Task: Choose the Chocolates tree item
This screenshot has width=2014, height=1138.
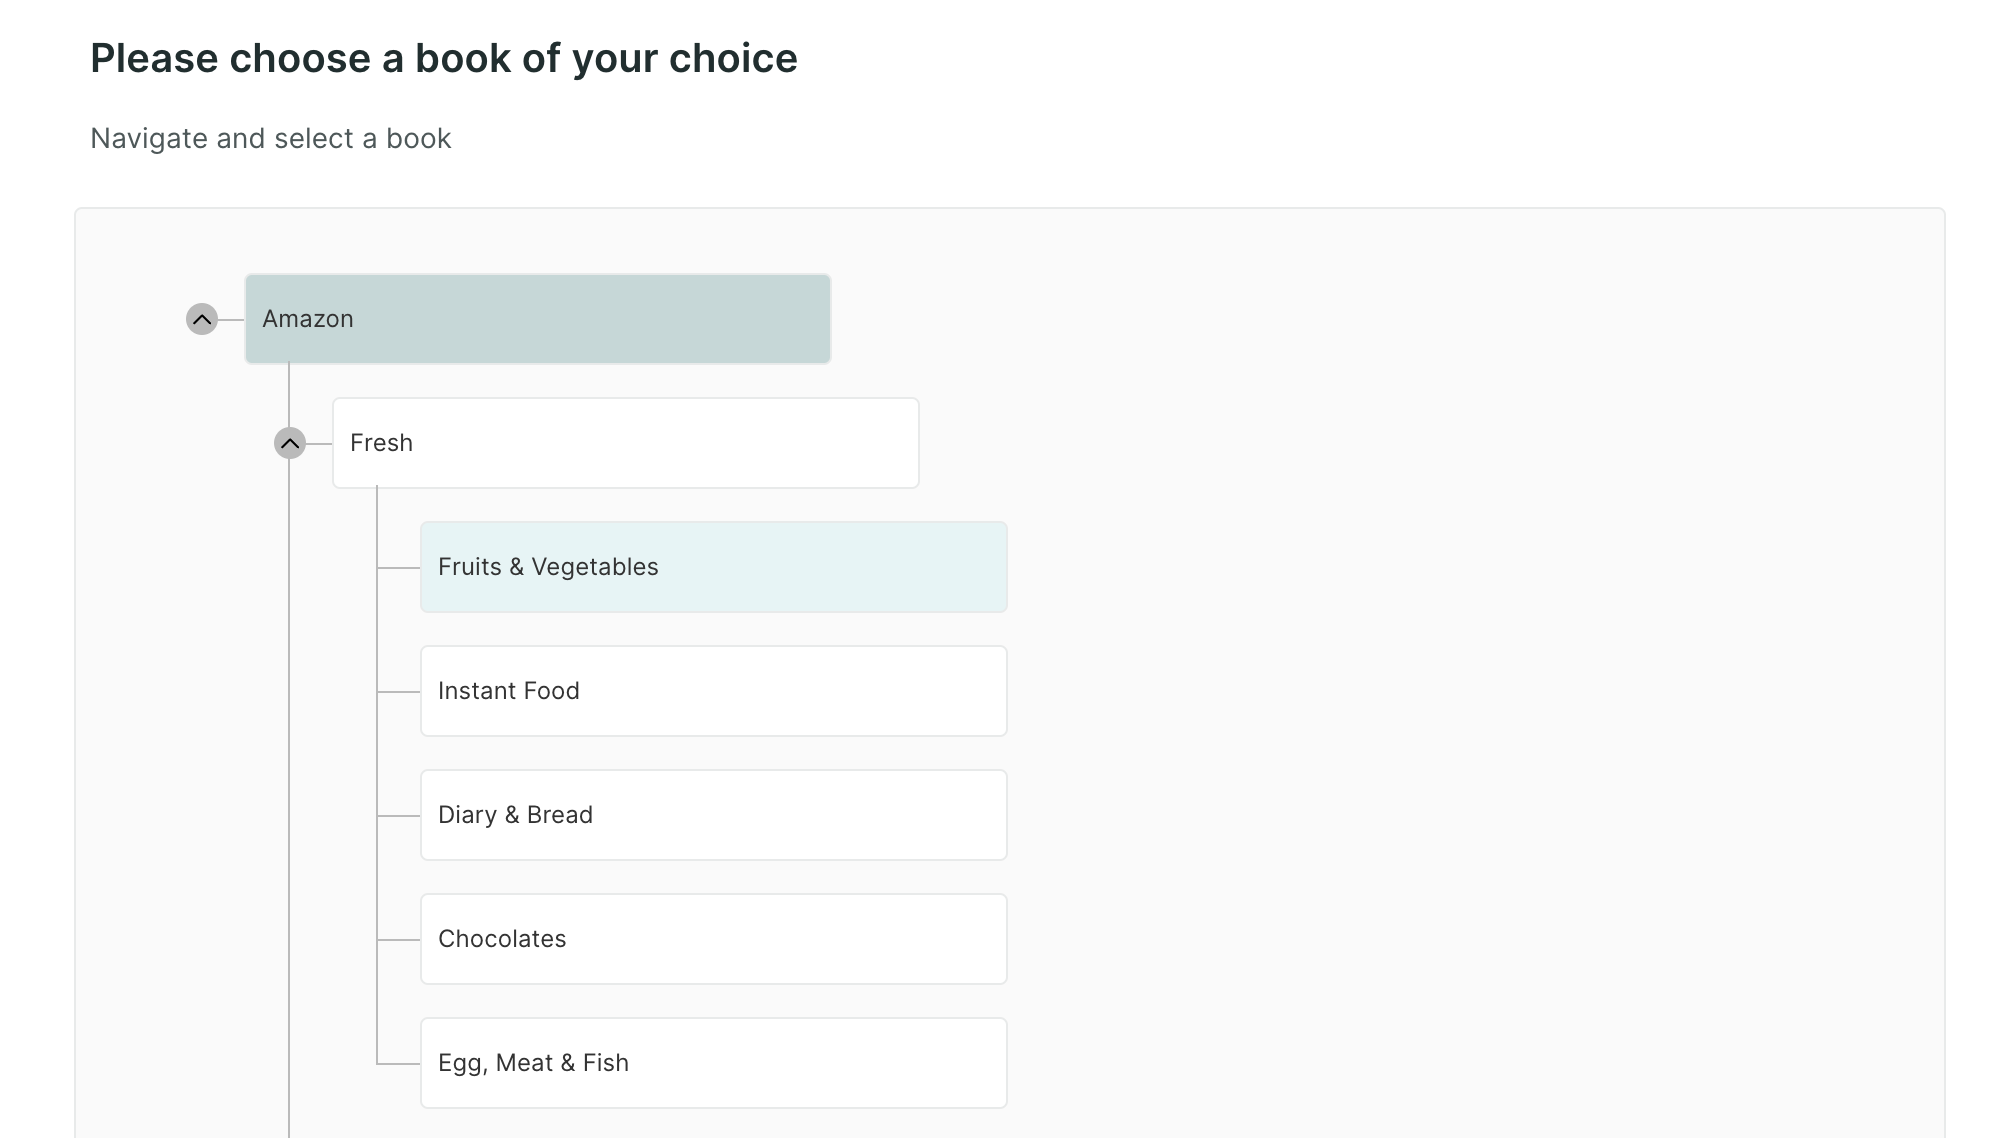Action: coord(714,939)
